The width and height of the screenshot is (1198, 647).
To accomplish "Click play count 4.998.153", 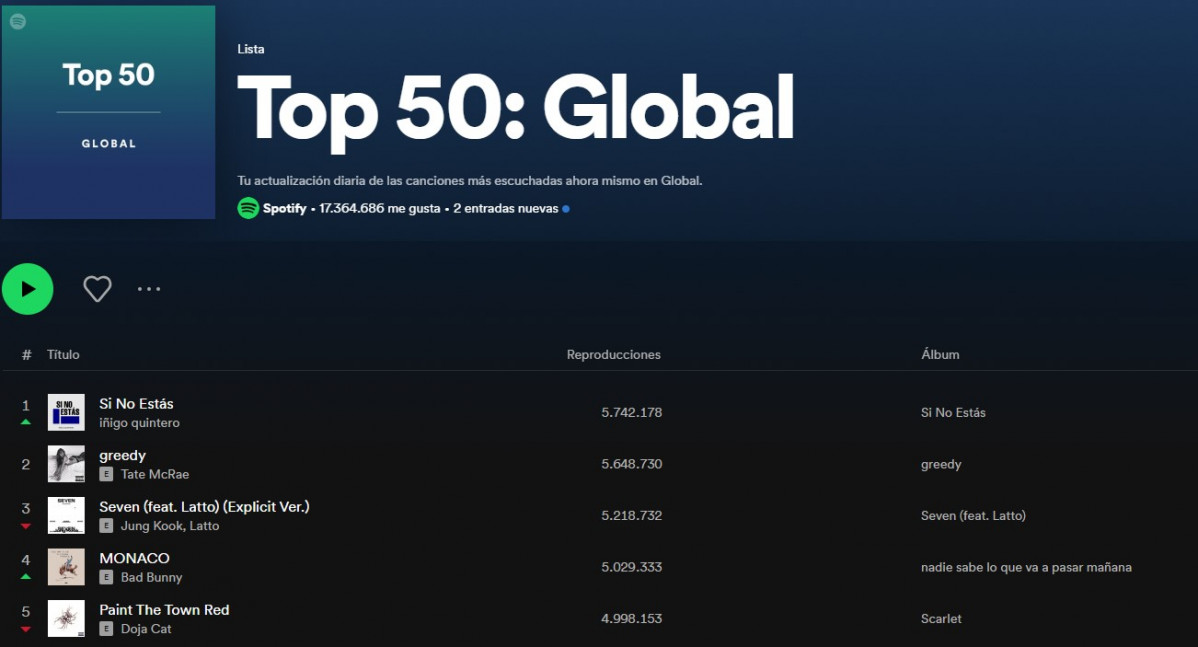I will pyautogui.click(x=631, y=619).
